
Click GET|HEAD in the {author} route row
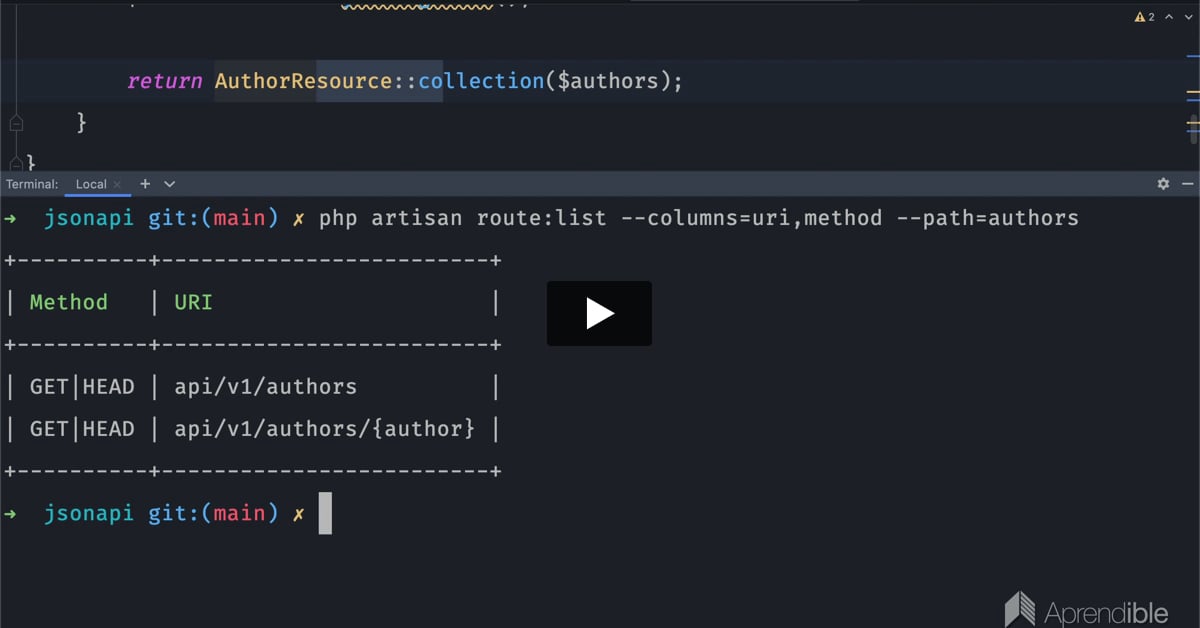pyautogui.click(x=82, y=429)
